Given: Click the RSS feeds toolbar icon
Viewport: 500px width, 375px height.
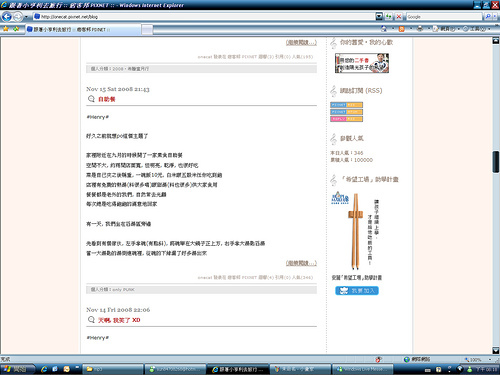Looking at the screenshot, I should (402, 29).
